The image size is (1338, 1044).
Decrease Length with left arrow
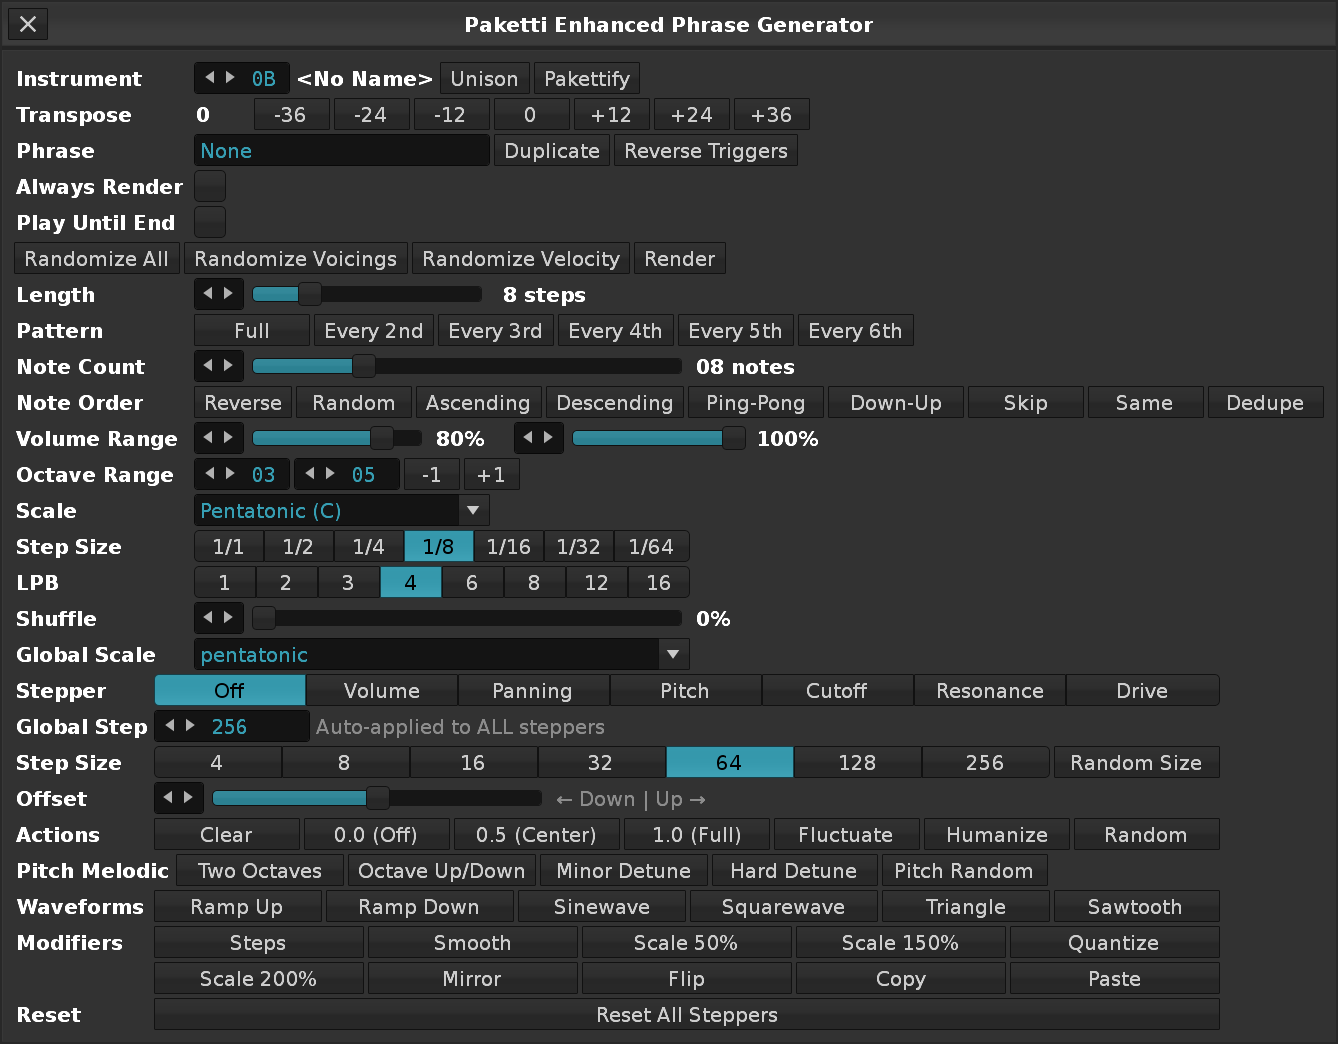click(x=208, y=294)
